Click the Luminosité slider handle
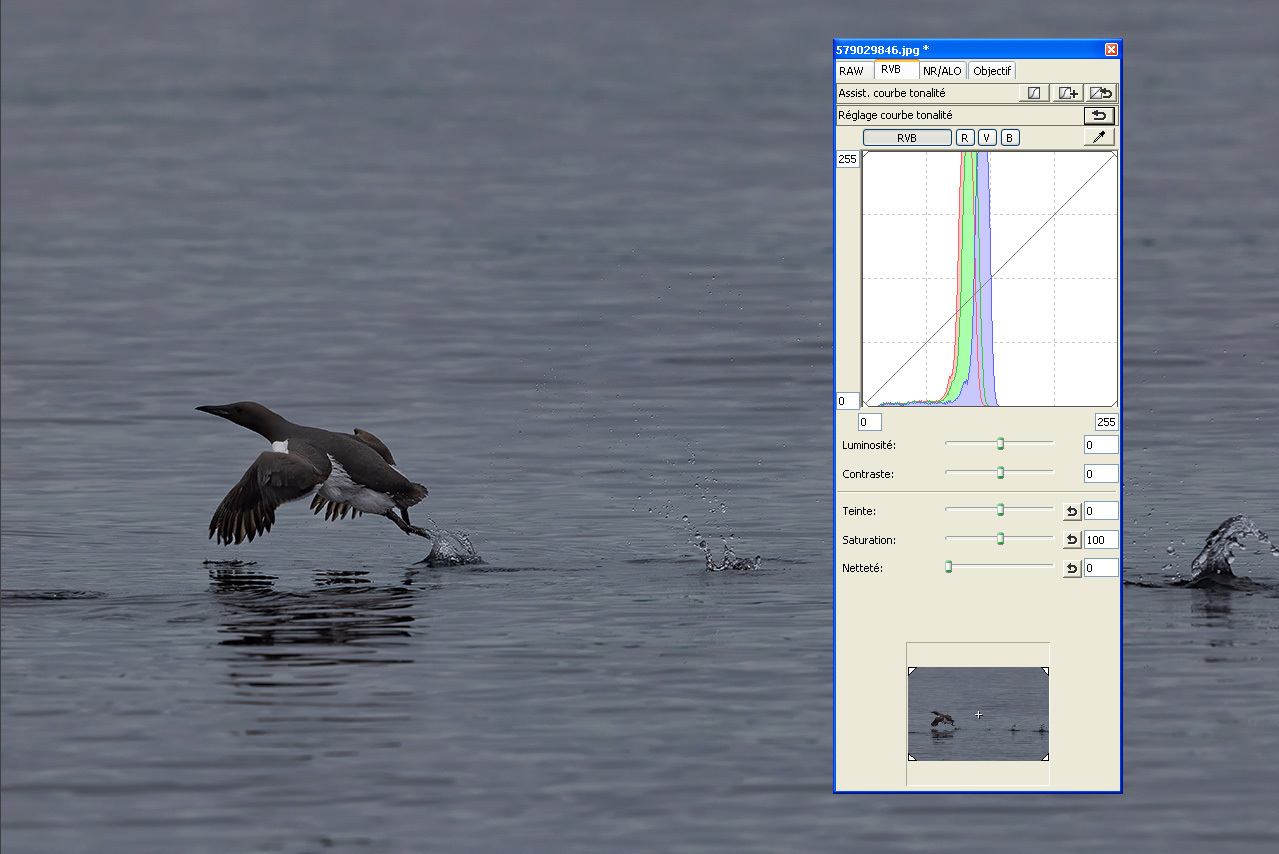Screen dimensions: 1279x854 click(x=1000, y=444)
